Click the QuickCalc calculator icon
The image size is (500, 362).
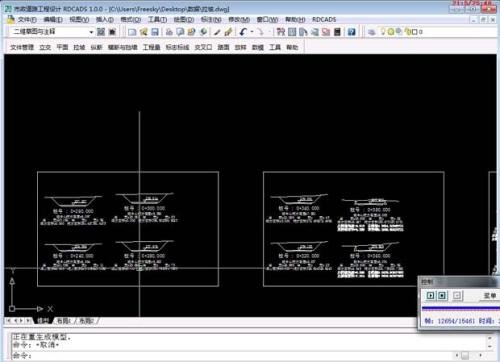(x=338, y=32)
